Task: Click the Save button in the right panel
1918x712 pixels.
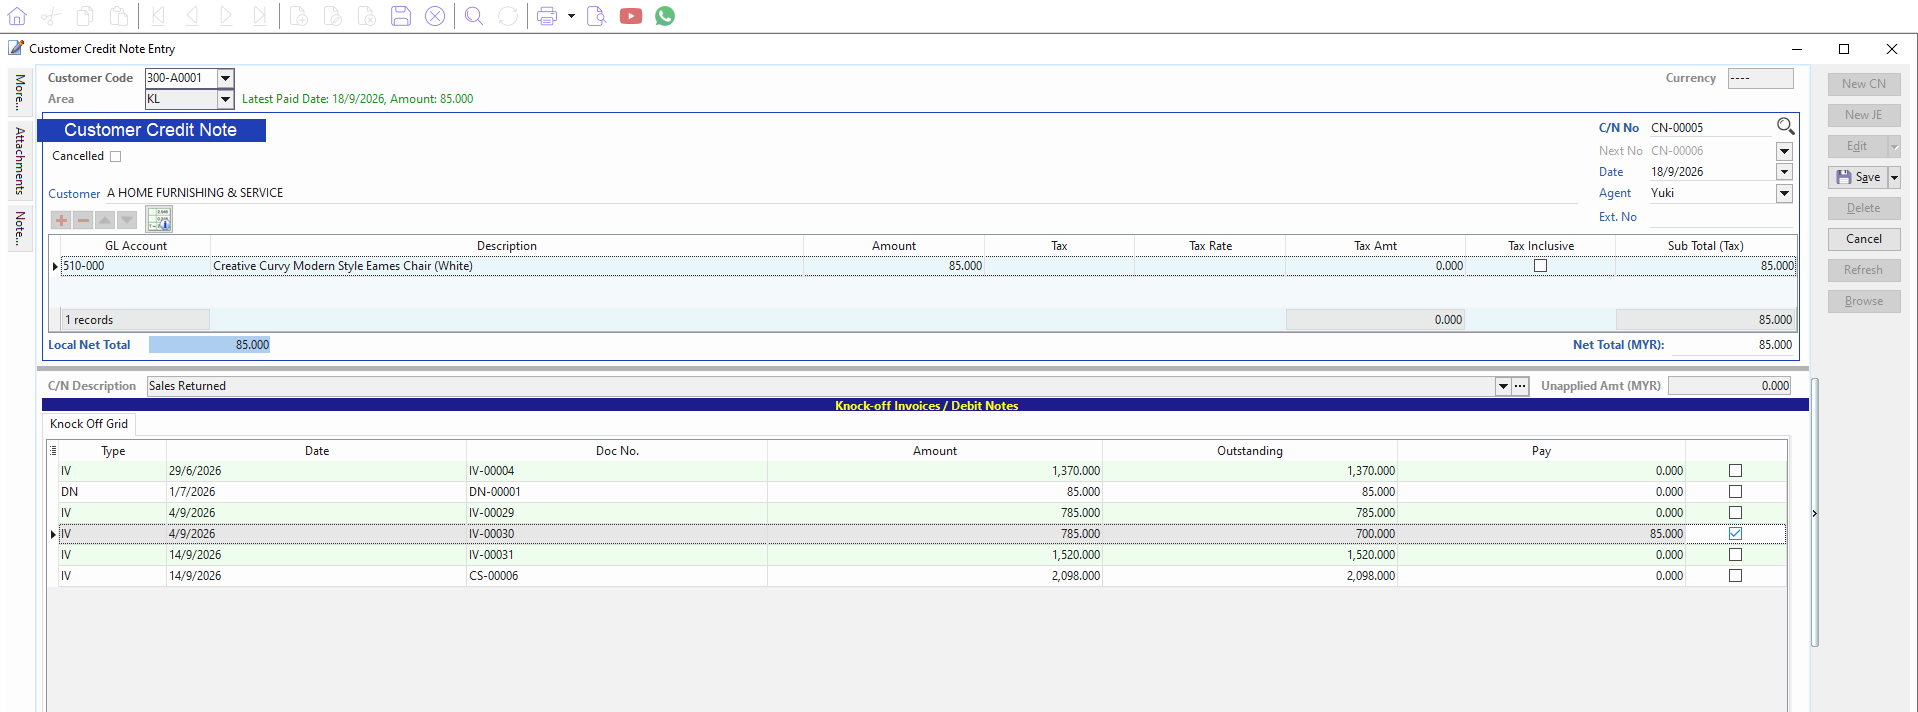Action: (x=1858, y=177)
